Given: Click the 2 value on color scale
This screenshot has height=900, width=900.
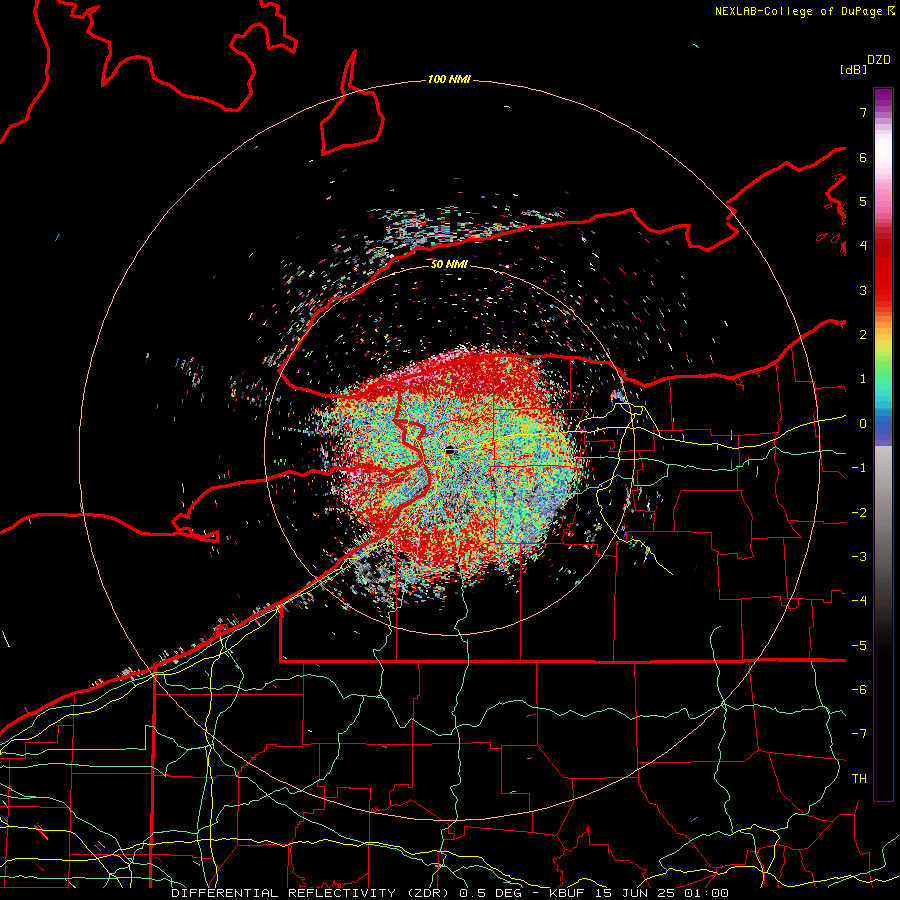Looking at the screenshot, I should [x=863, y=335].
